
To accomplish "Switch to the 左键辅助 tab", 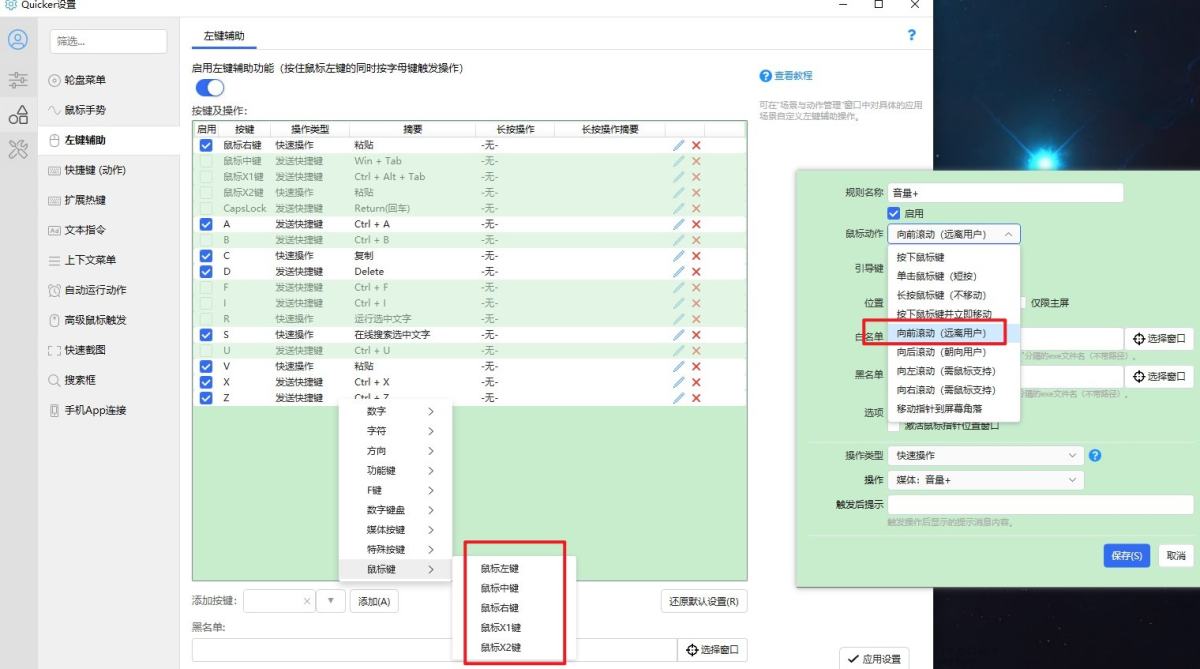I will pyautogui.click(x=224, y=35).
